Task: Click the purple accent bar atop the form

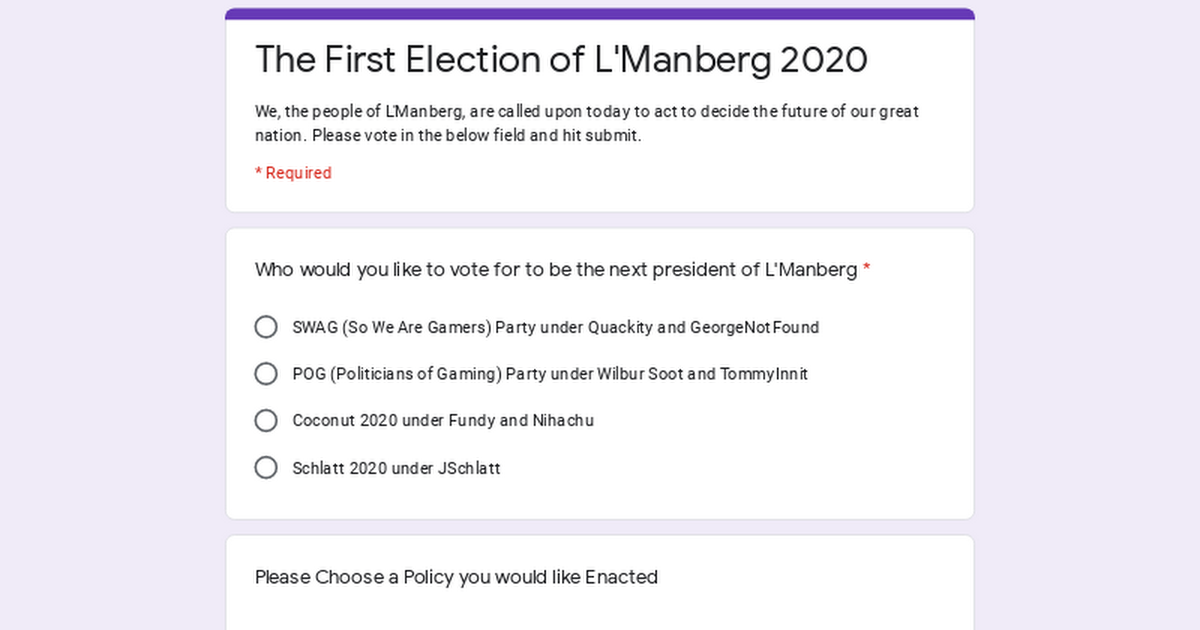Action: [600, 14]
